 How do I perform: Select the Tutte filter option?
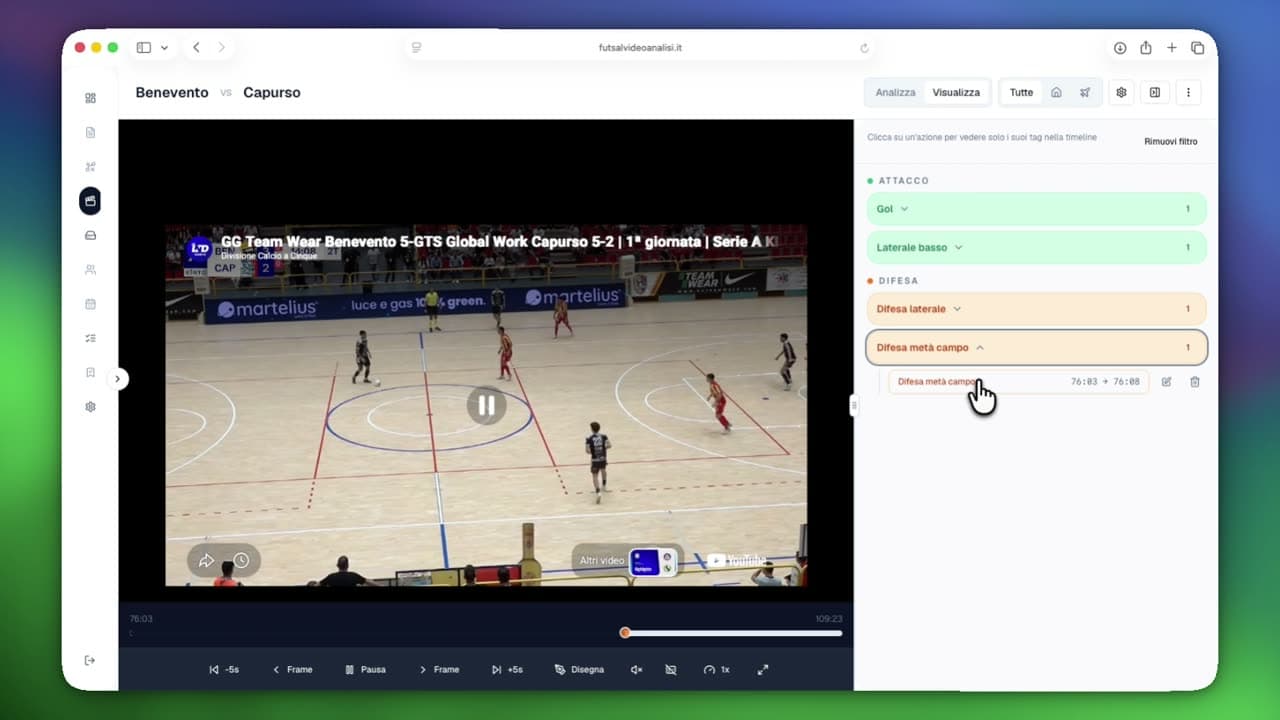pos(1021,92)
